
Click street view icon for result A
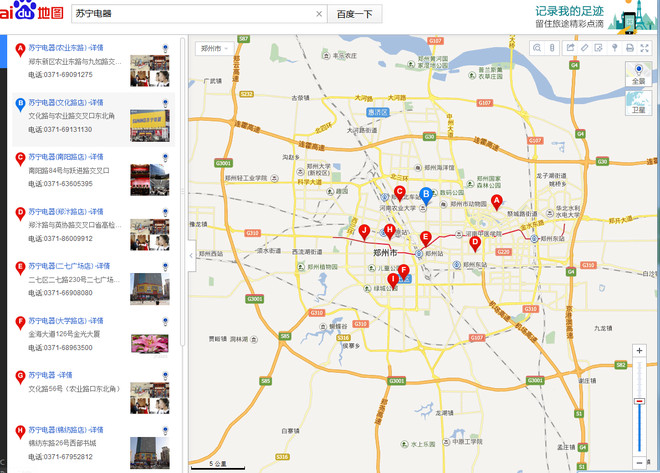click(x=165, y=48)
